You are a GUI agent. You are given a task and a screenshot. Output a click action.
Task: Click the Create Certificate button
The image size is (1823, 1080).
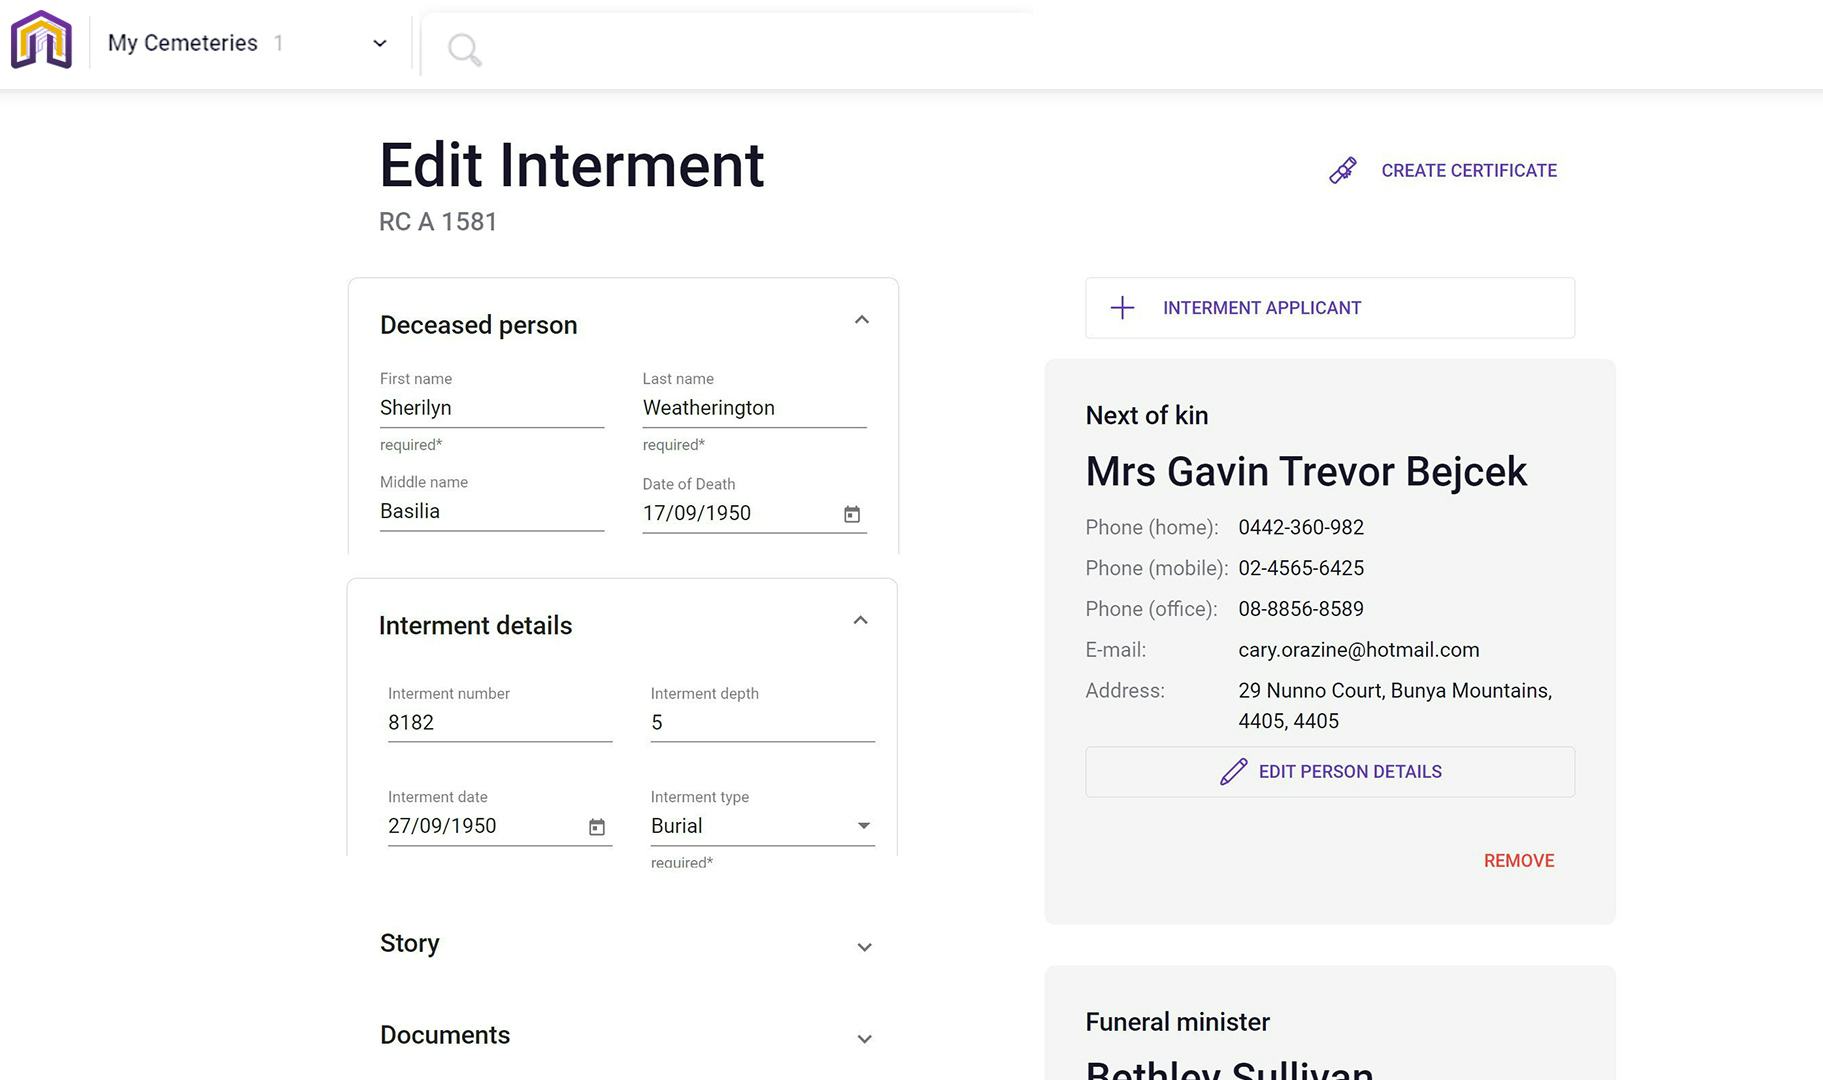pos(1468,171)
